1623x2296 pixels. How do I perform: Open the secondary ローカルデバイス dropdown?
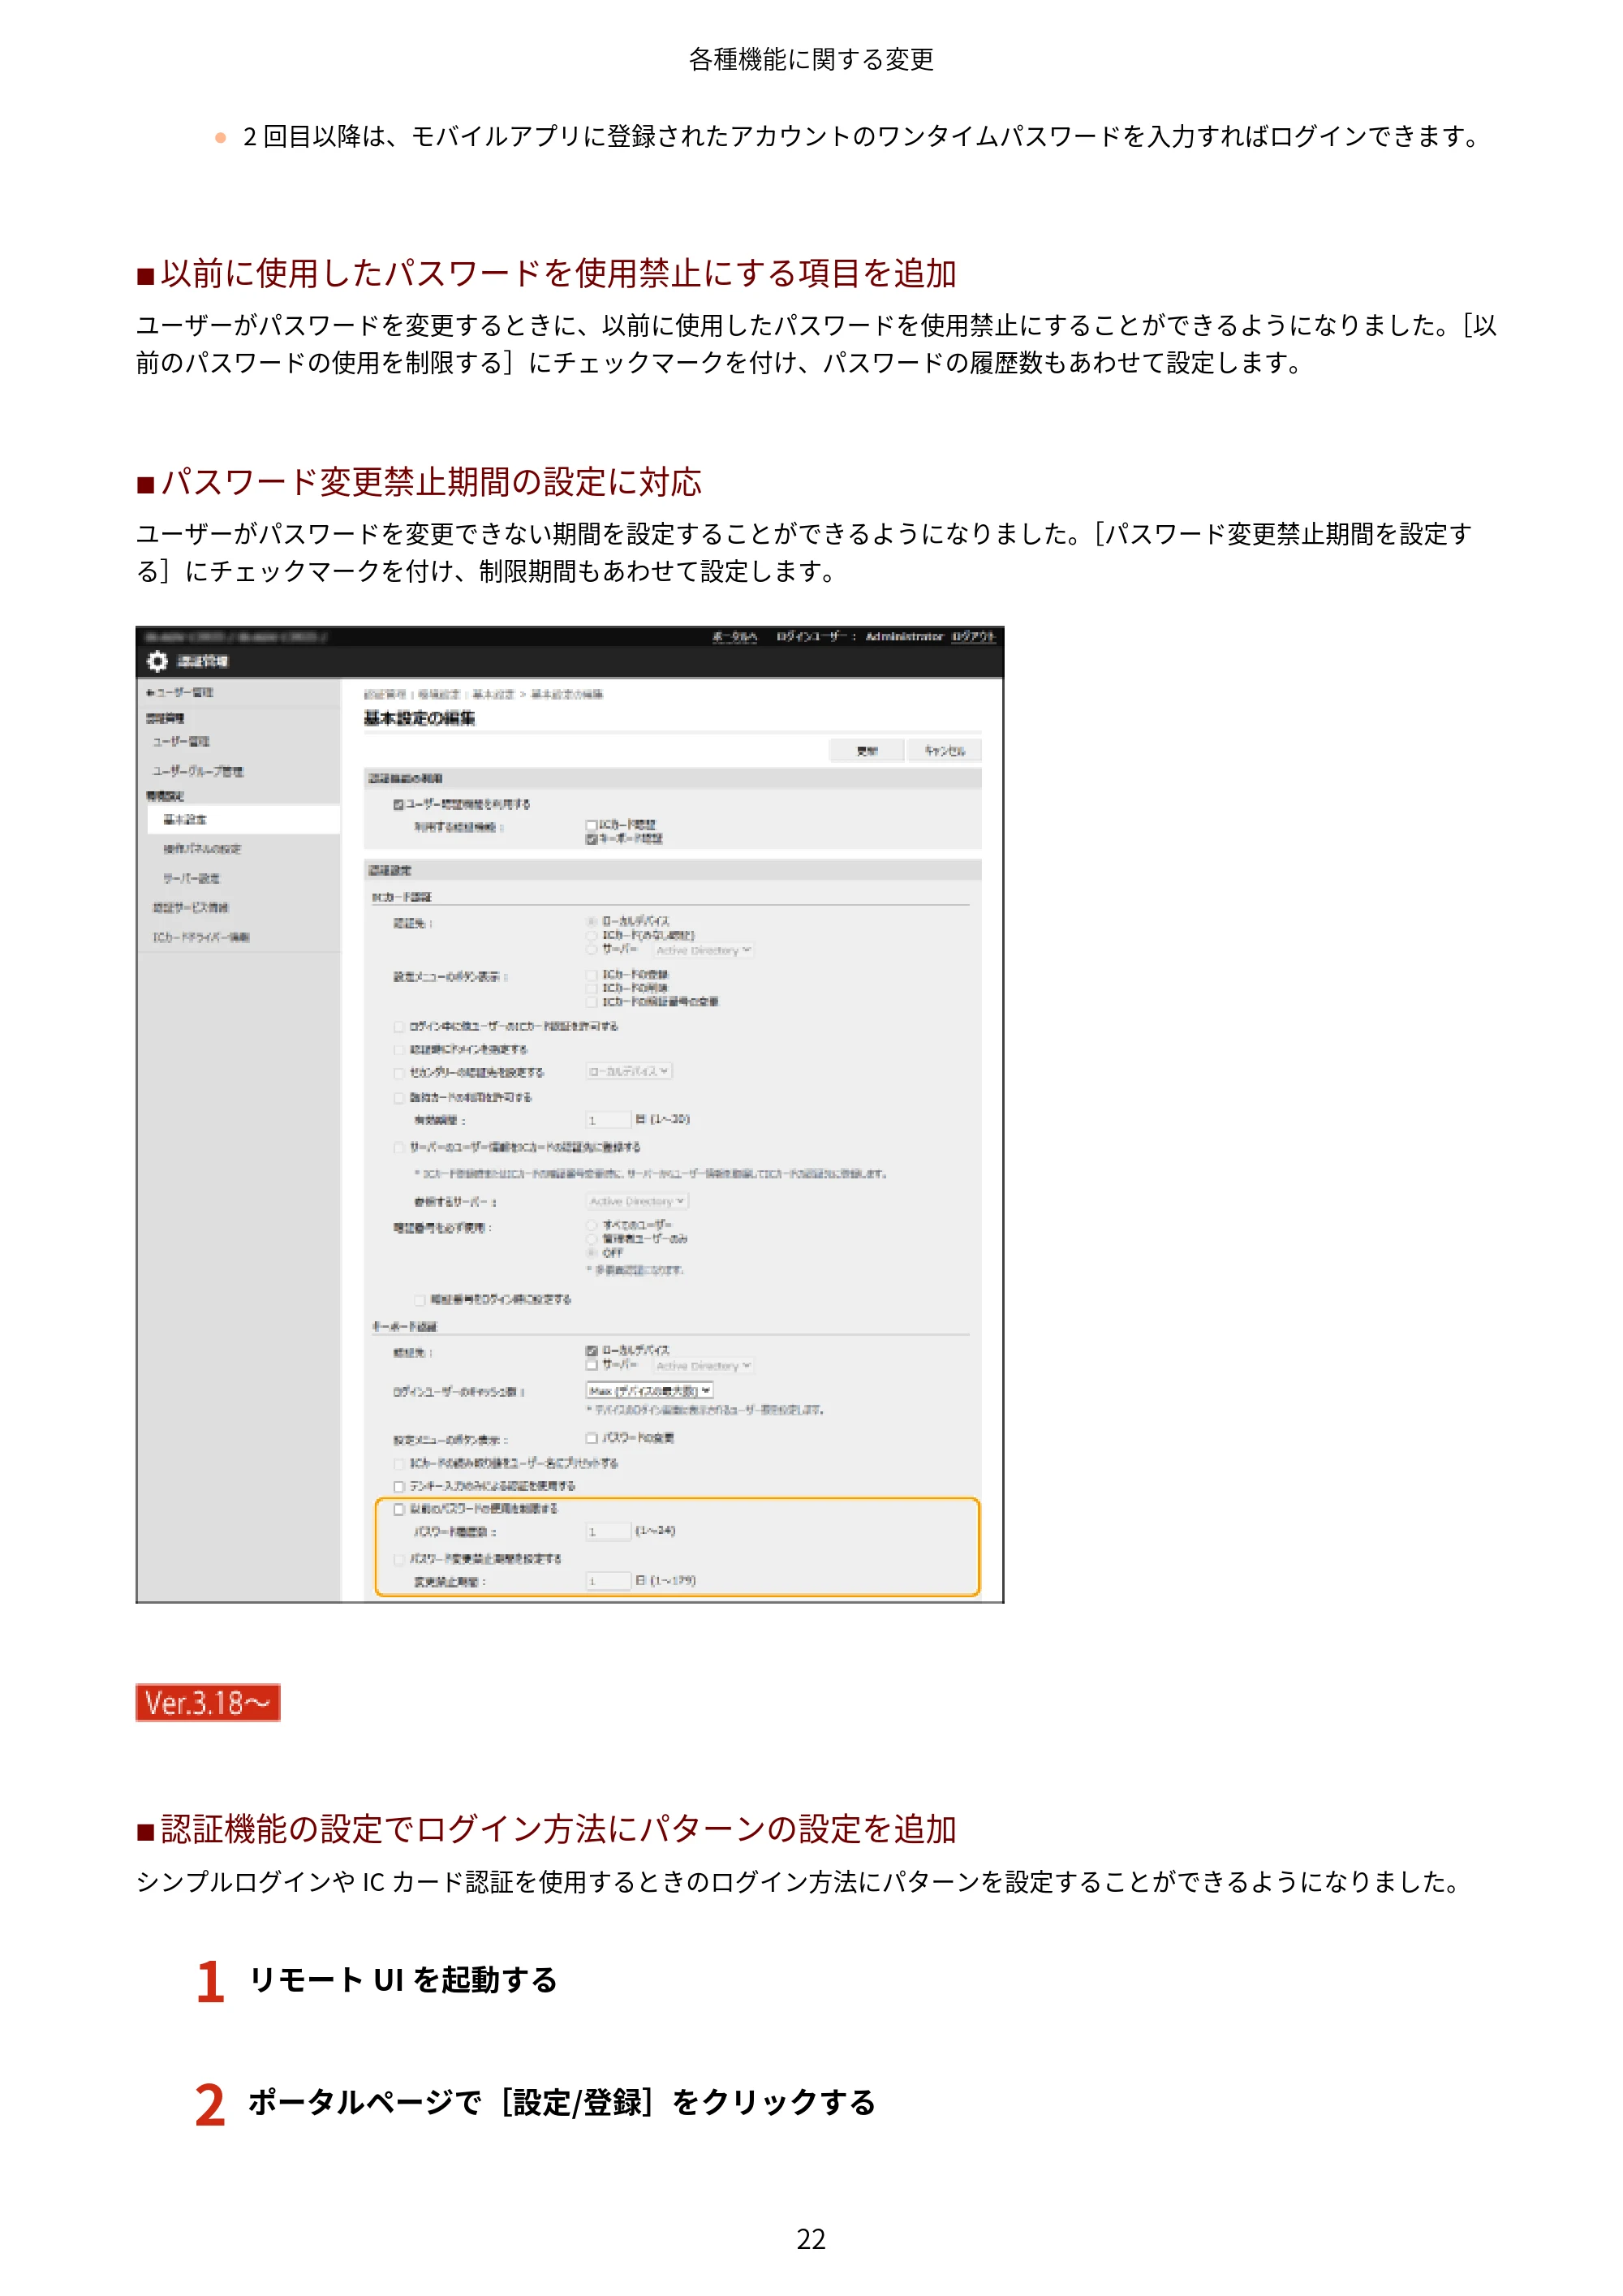(x=629, y=1071)
